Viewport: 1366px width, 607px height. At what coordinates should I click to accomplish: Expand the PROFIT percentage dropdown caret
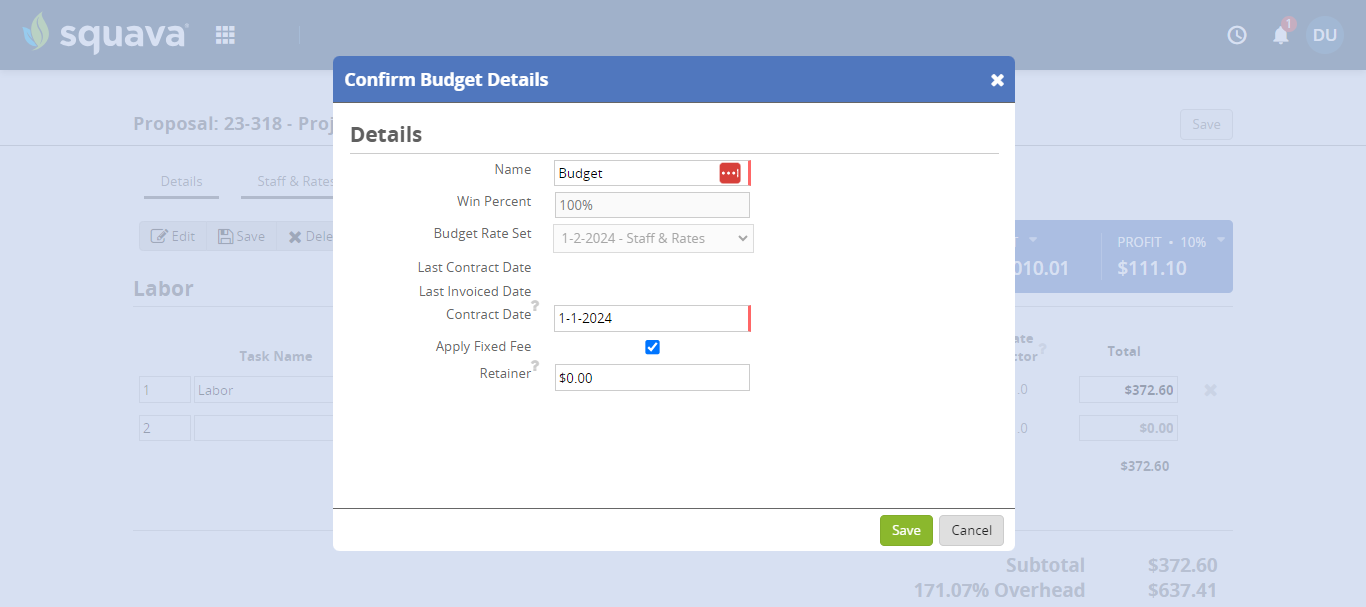[x=1220, y=240]
